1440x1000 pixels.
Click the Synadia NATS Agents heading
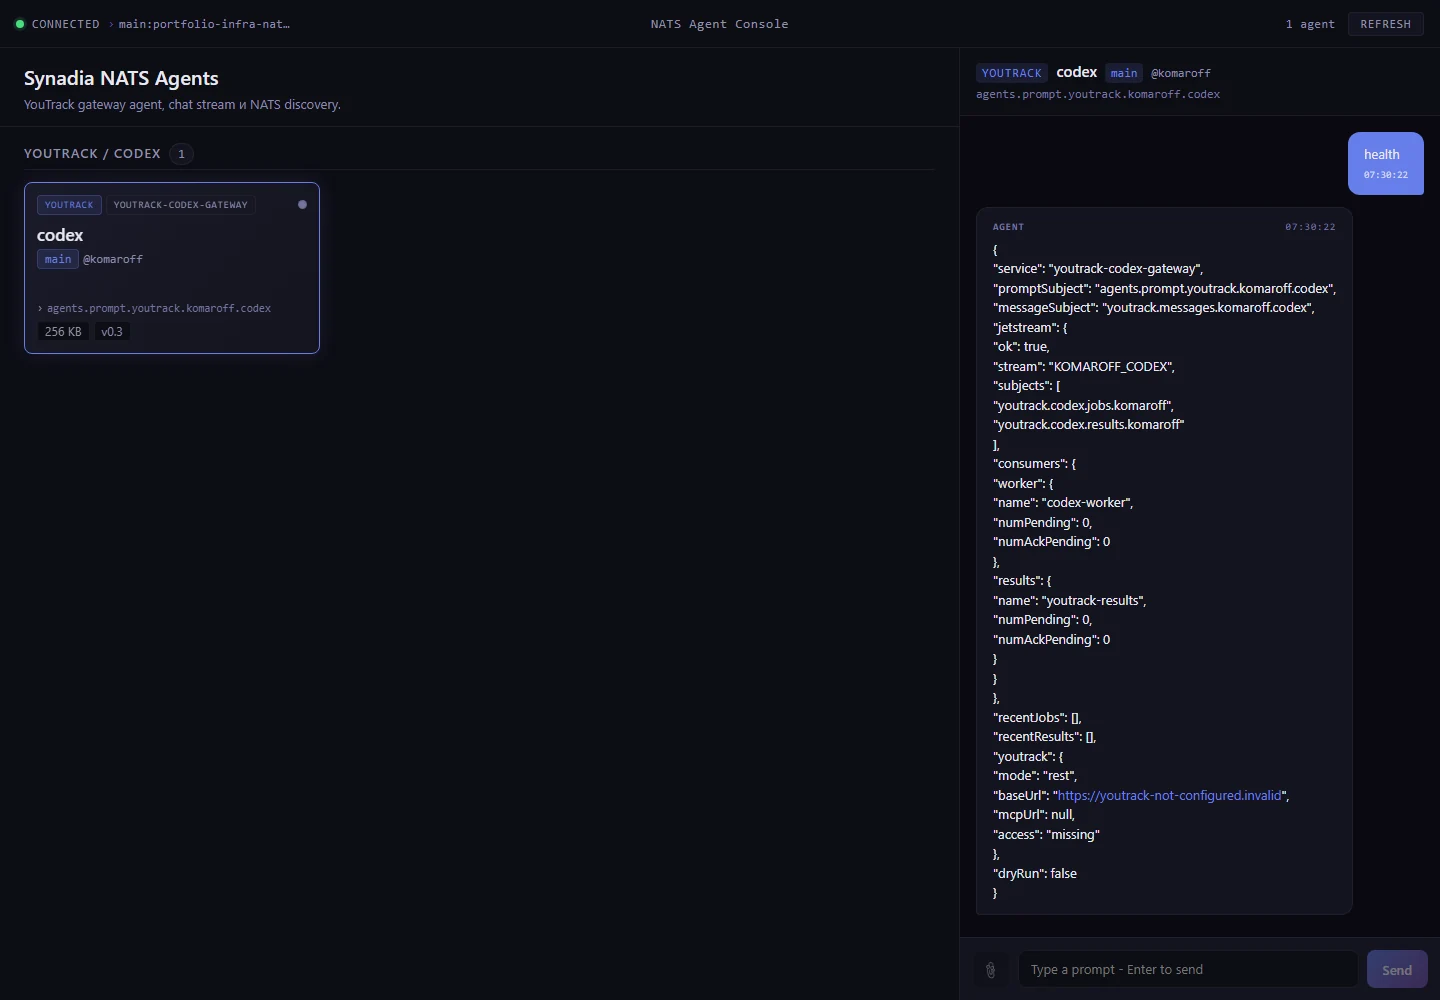[121, 78]
